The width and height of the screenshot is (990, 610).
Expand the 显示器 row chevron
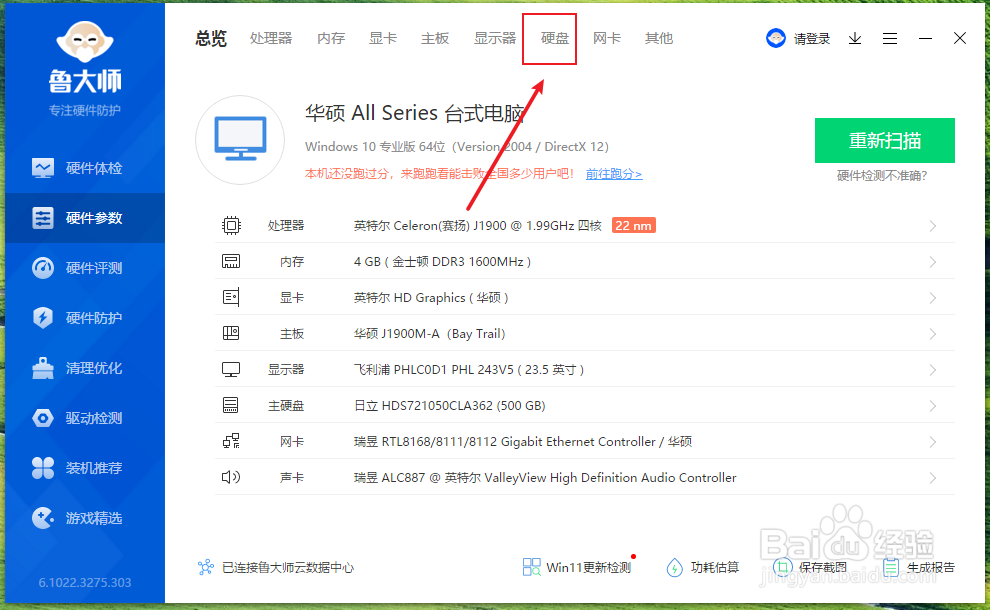tap(933, 370)
